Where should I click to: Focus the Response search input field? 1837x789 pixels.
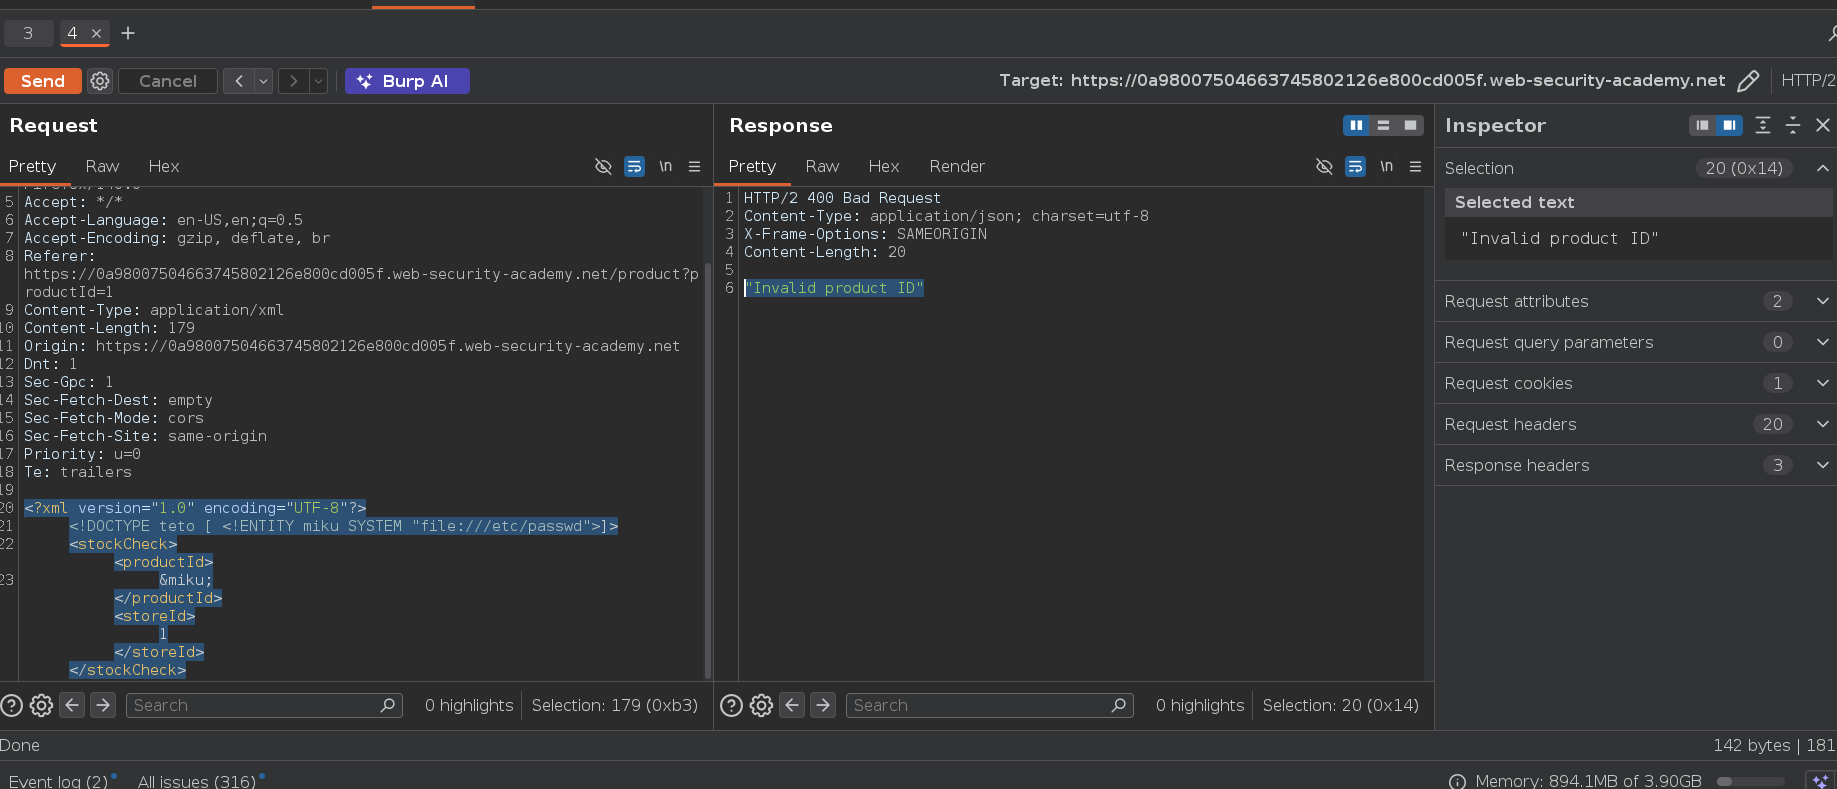pos(990,705)
